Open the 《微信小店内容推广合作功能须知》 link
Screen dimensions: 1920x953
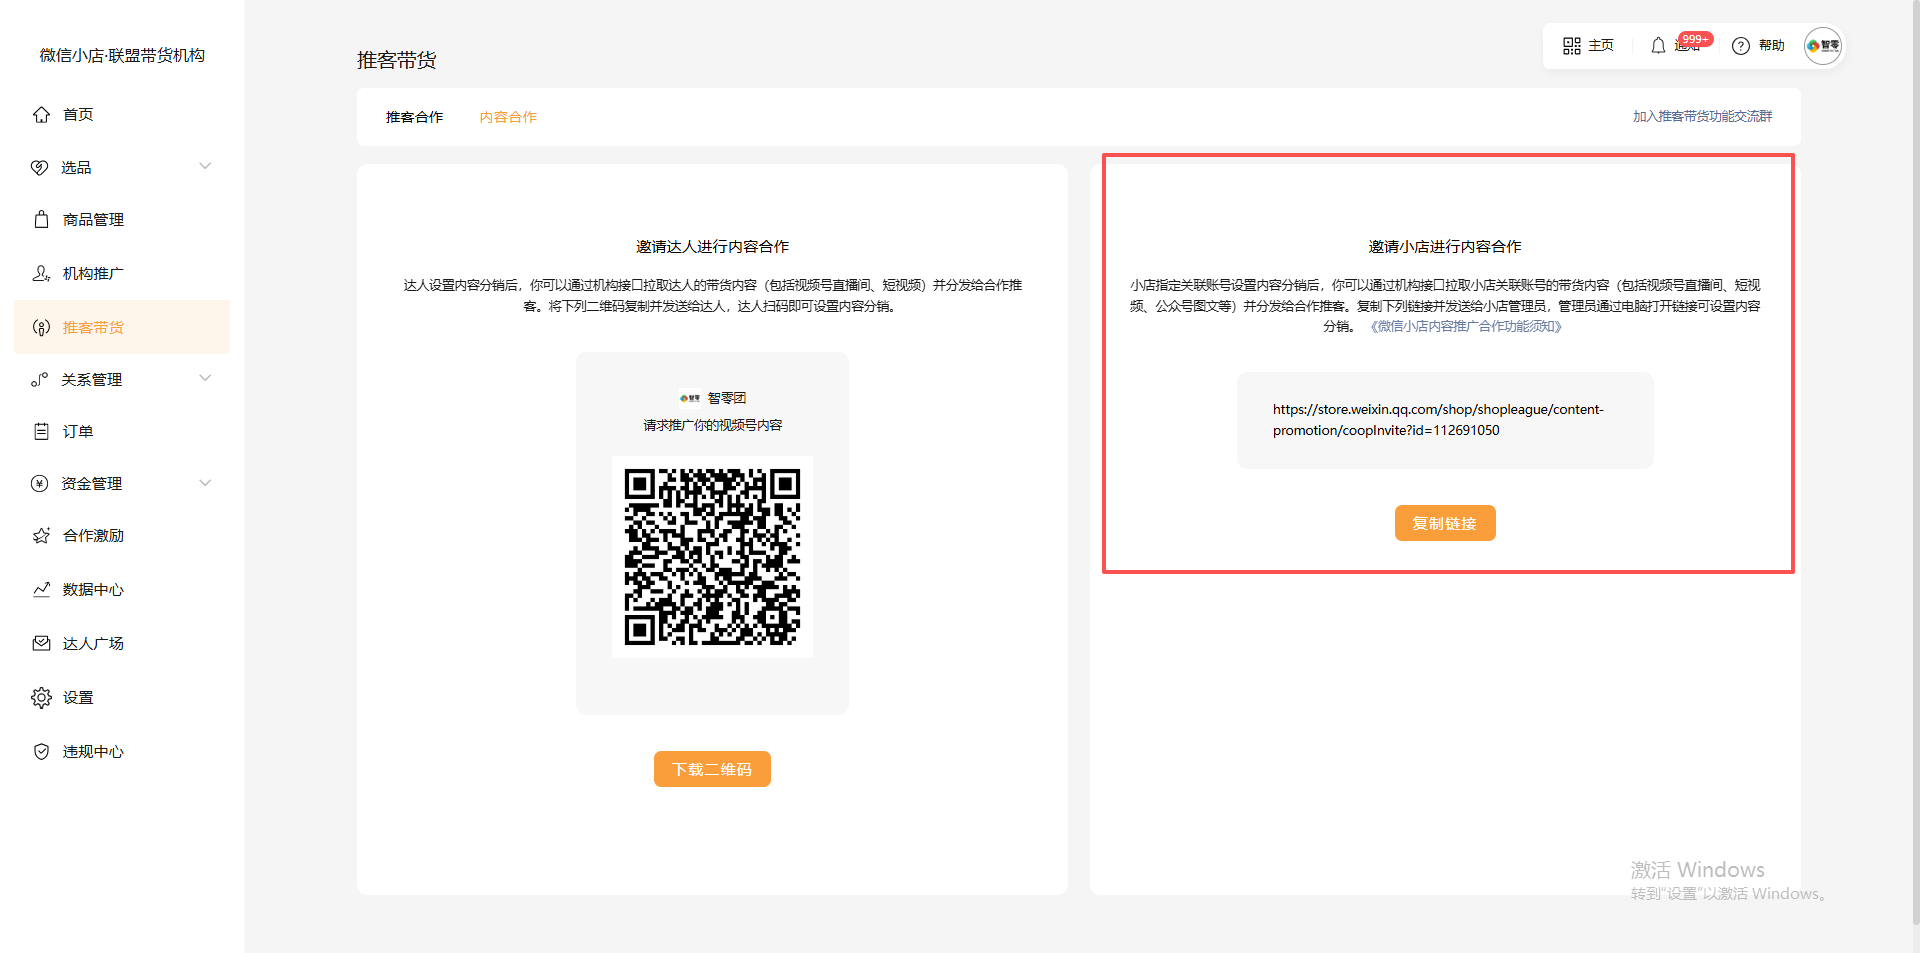[1466, 326]
